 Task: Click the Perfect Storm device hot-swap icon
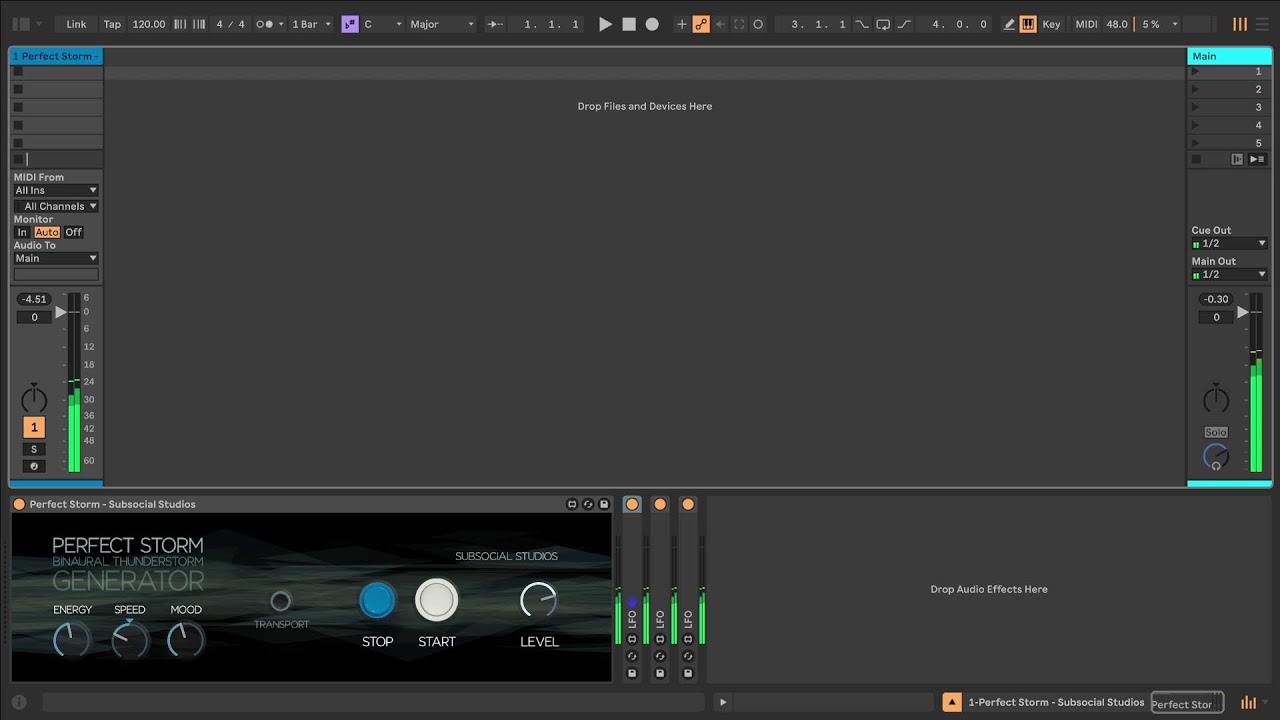(588, 504)
